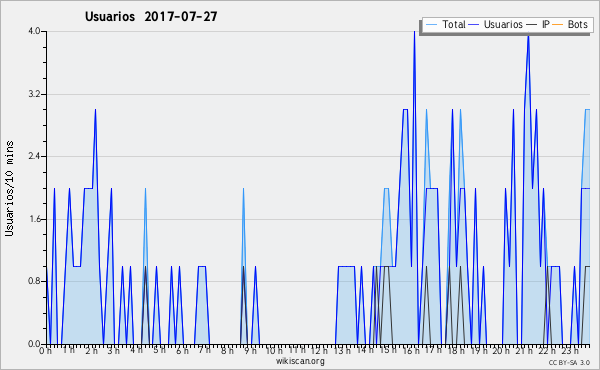Click the '21 h' x-axis label
This screenshot has height=370, width=600.
coord(523,351)
